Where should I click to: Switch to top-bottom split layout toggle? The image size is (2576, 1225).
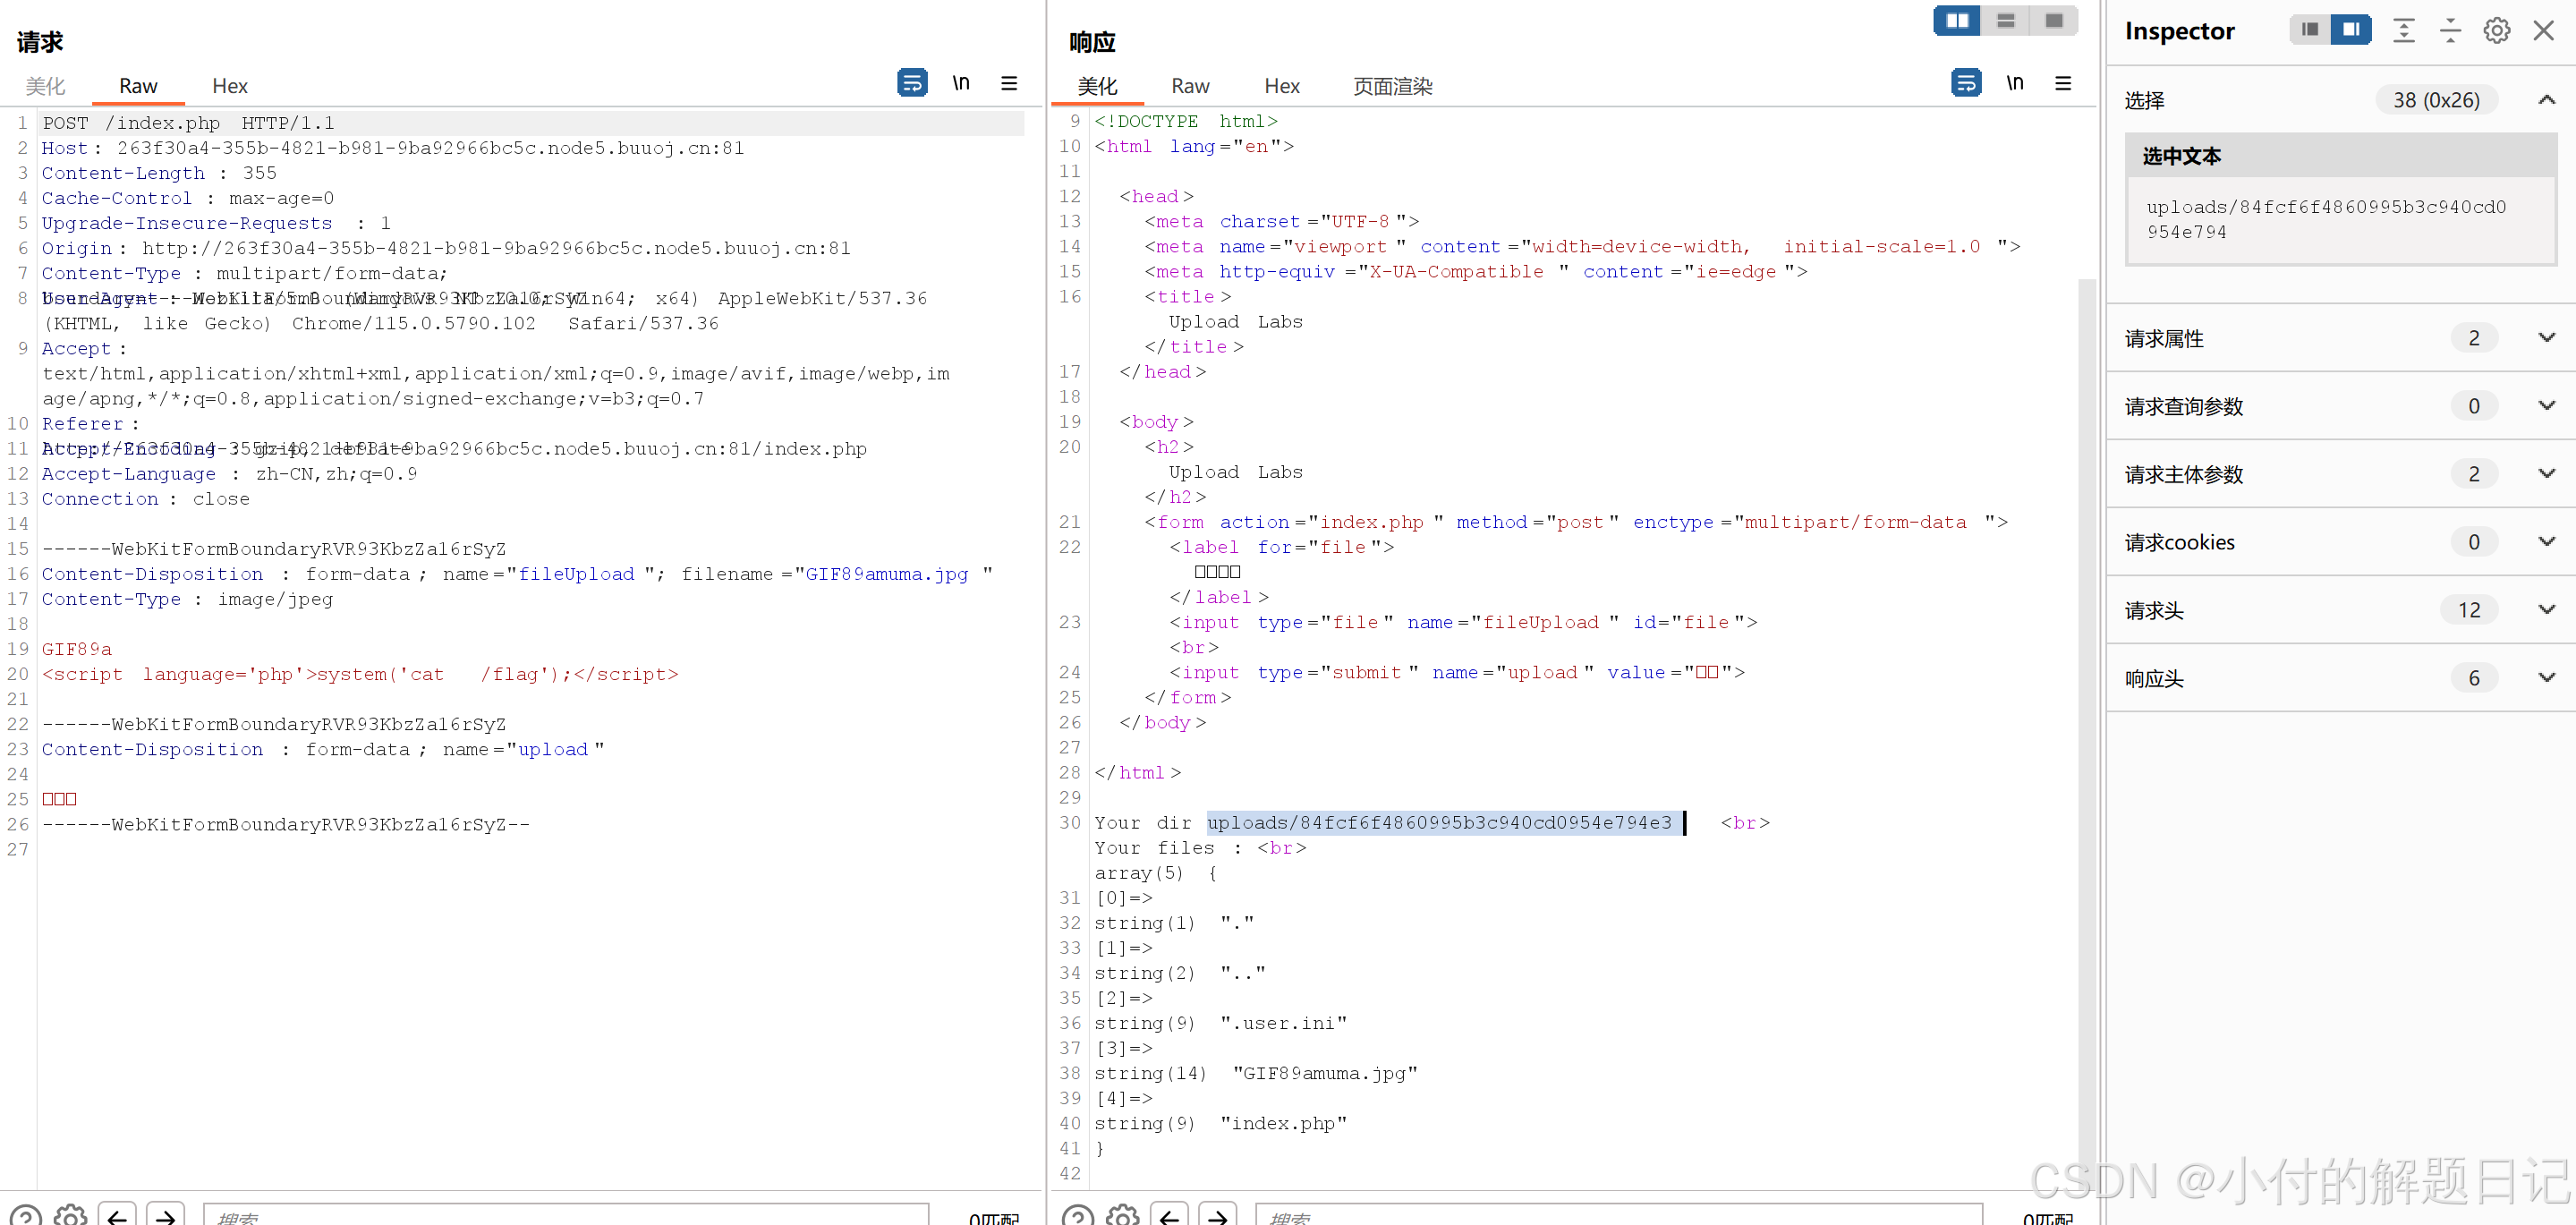pyautogui.click(x=2005, y=21)
